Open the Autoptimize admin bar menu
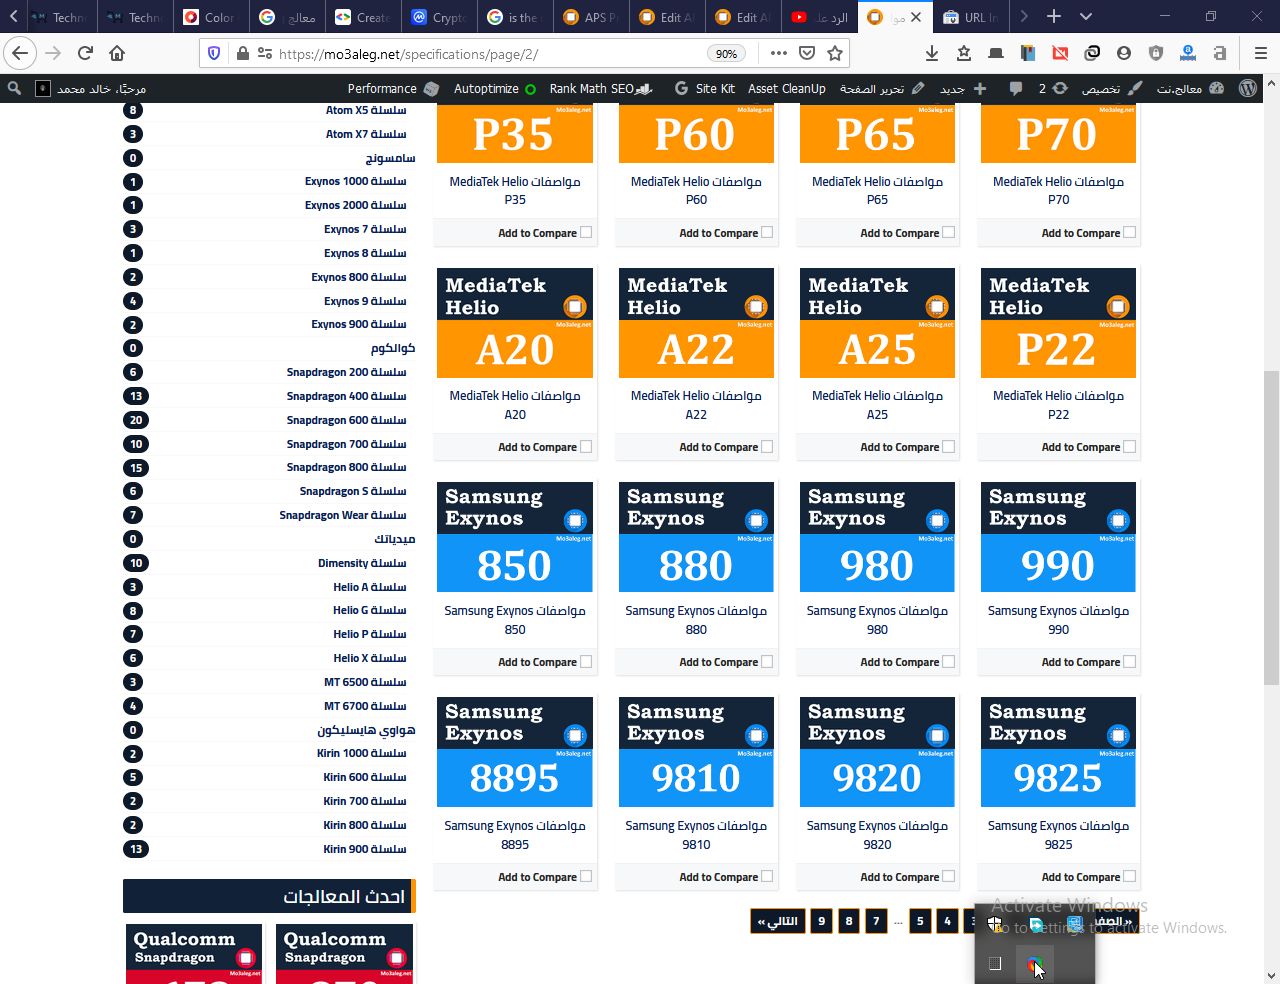The image size is (1280, 984). tap(495, 88)
